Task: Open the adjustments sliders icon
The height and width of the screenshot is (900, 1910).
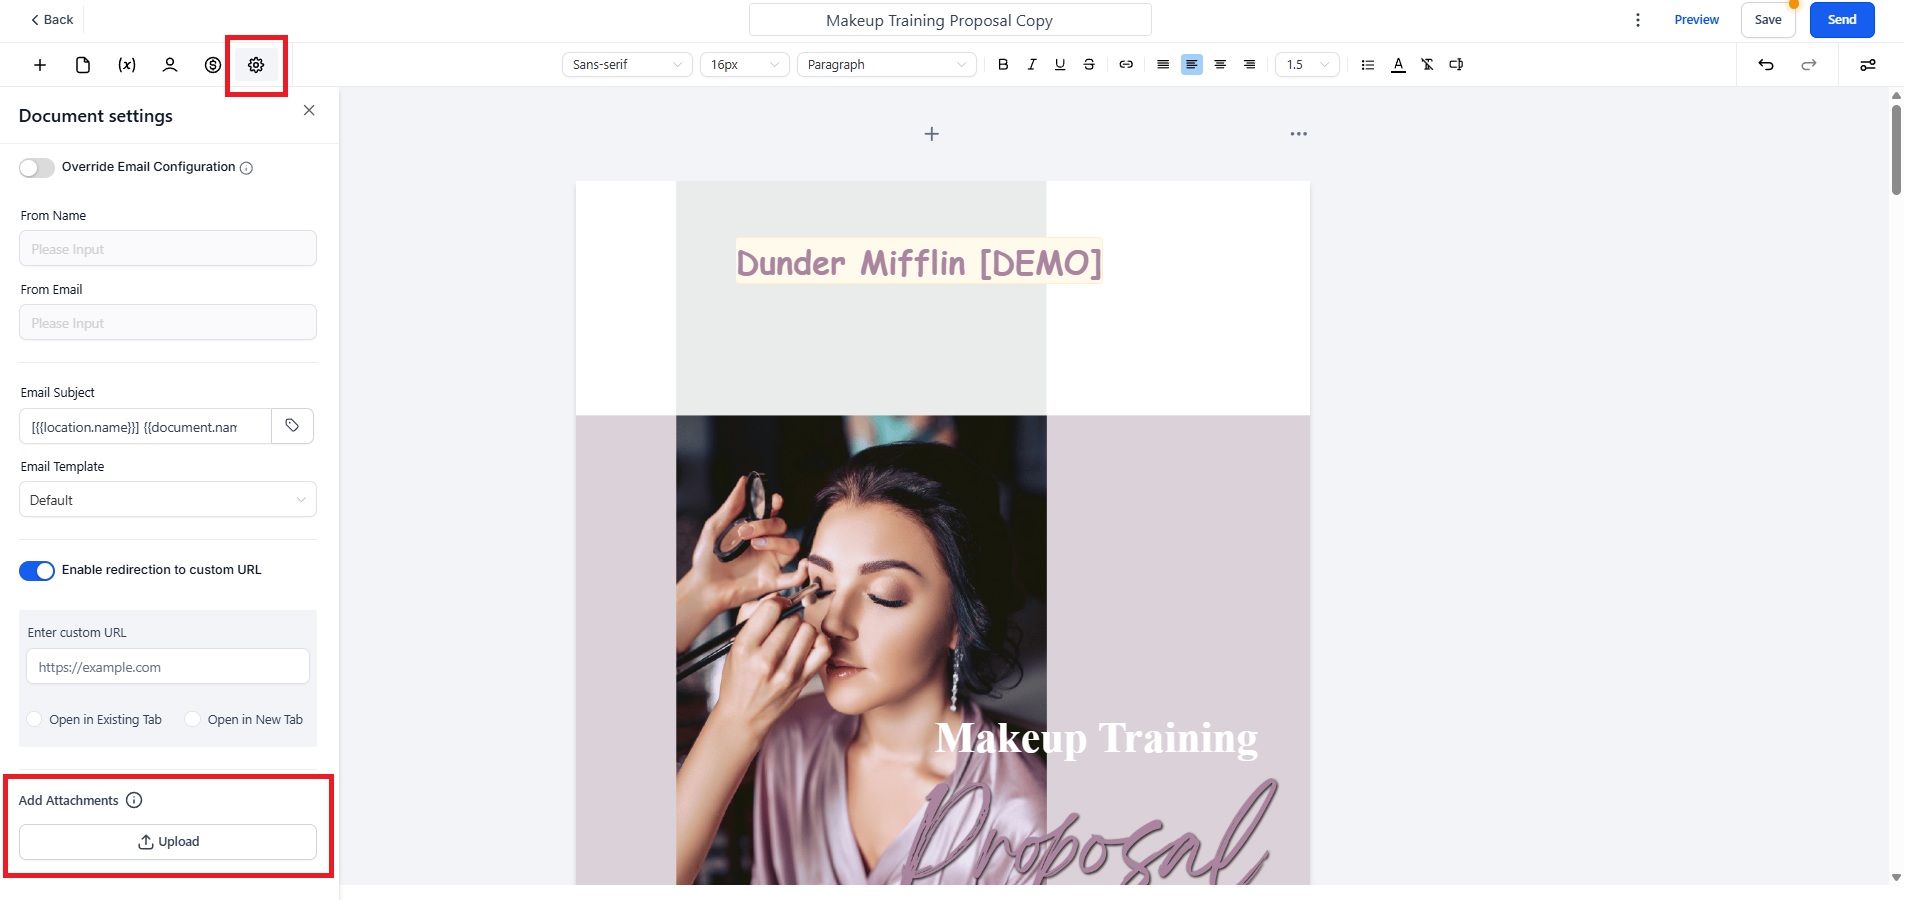Action: tap(1867, 65)
